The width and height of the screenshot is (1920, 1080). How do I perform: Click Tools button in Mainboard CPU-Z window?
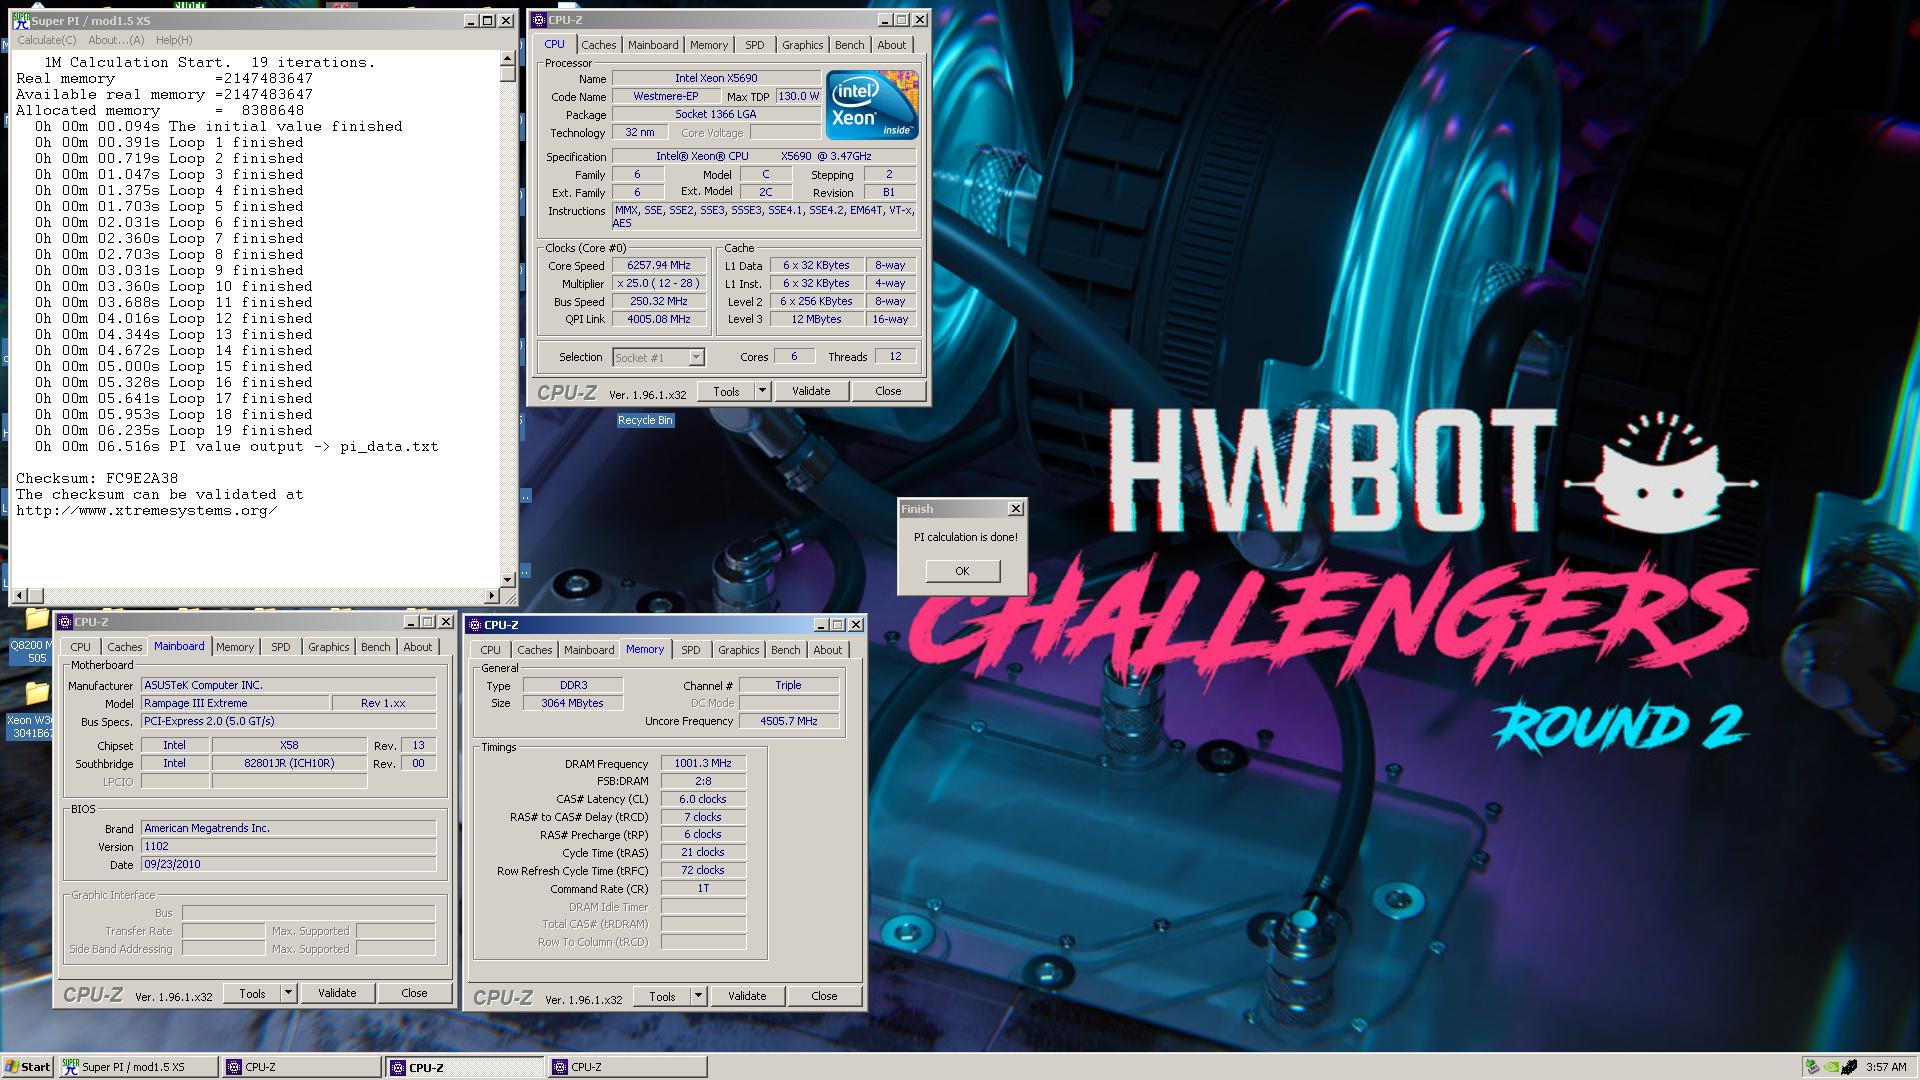(252, 993)
